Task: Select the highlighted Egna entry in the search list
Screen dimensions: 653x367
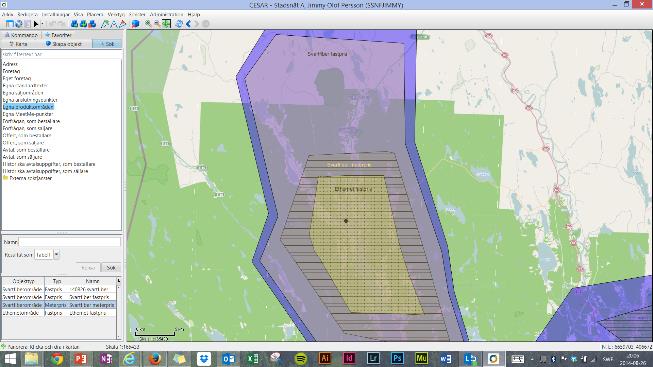Action: (x=28, y=107)
